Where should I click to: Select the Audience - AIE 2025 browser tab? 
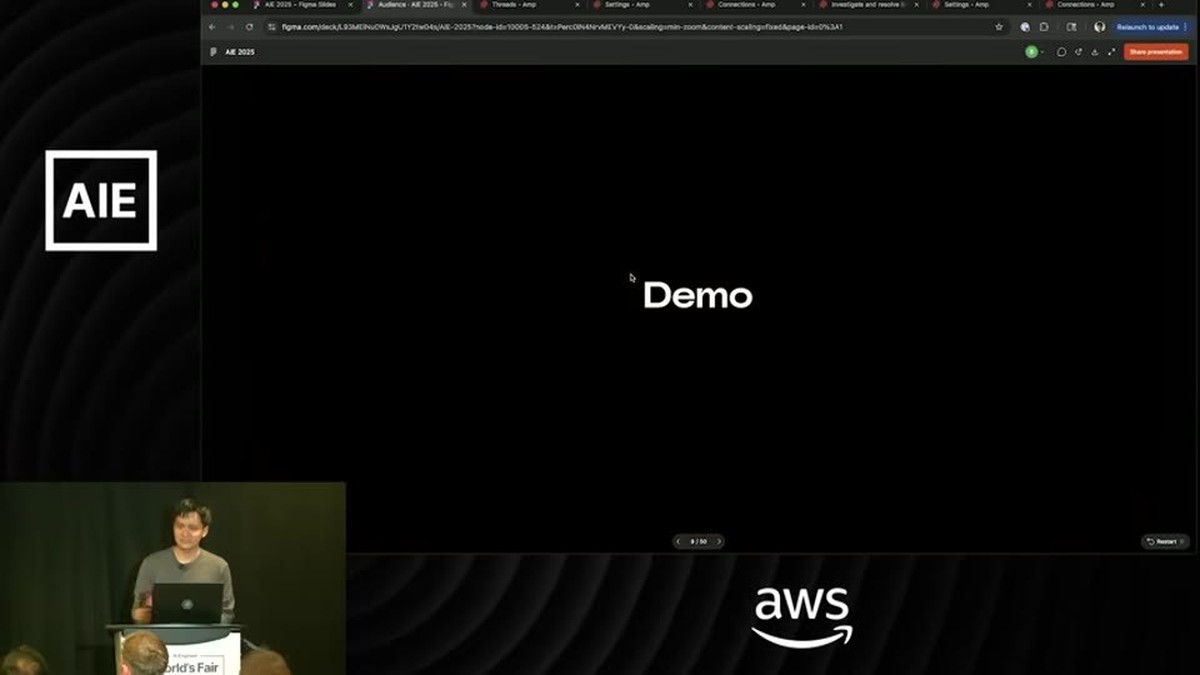[415, 5]
